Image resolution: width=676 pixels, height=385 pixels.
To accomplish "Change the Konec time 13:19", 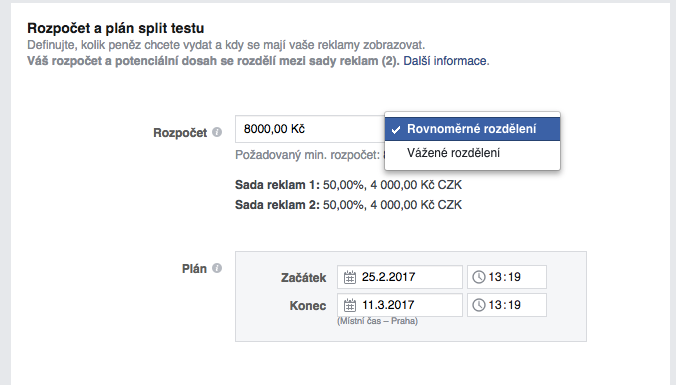I will (x=507, y=305).
